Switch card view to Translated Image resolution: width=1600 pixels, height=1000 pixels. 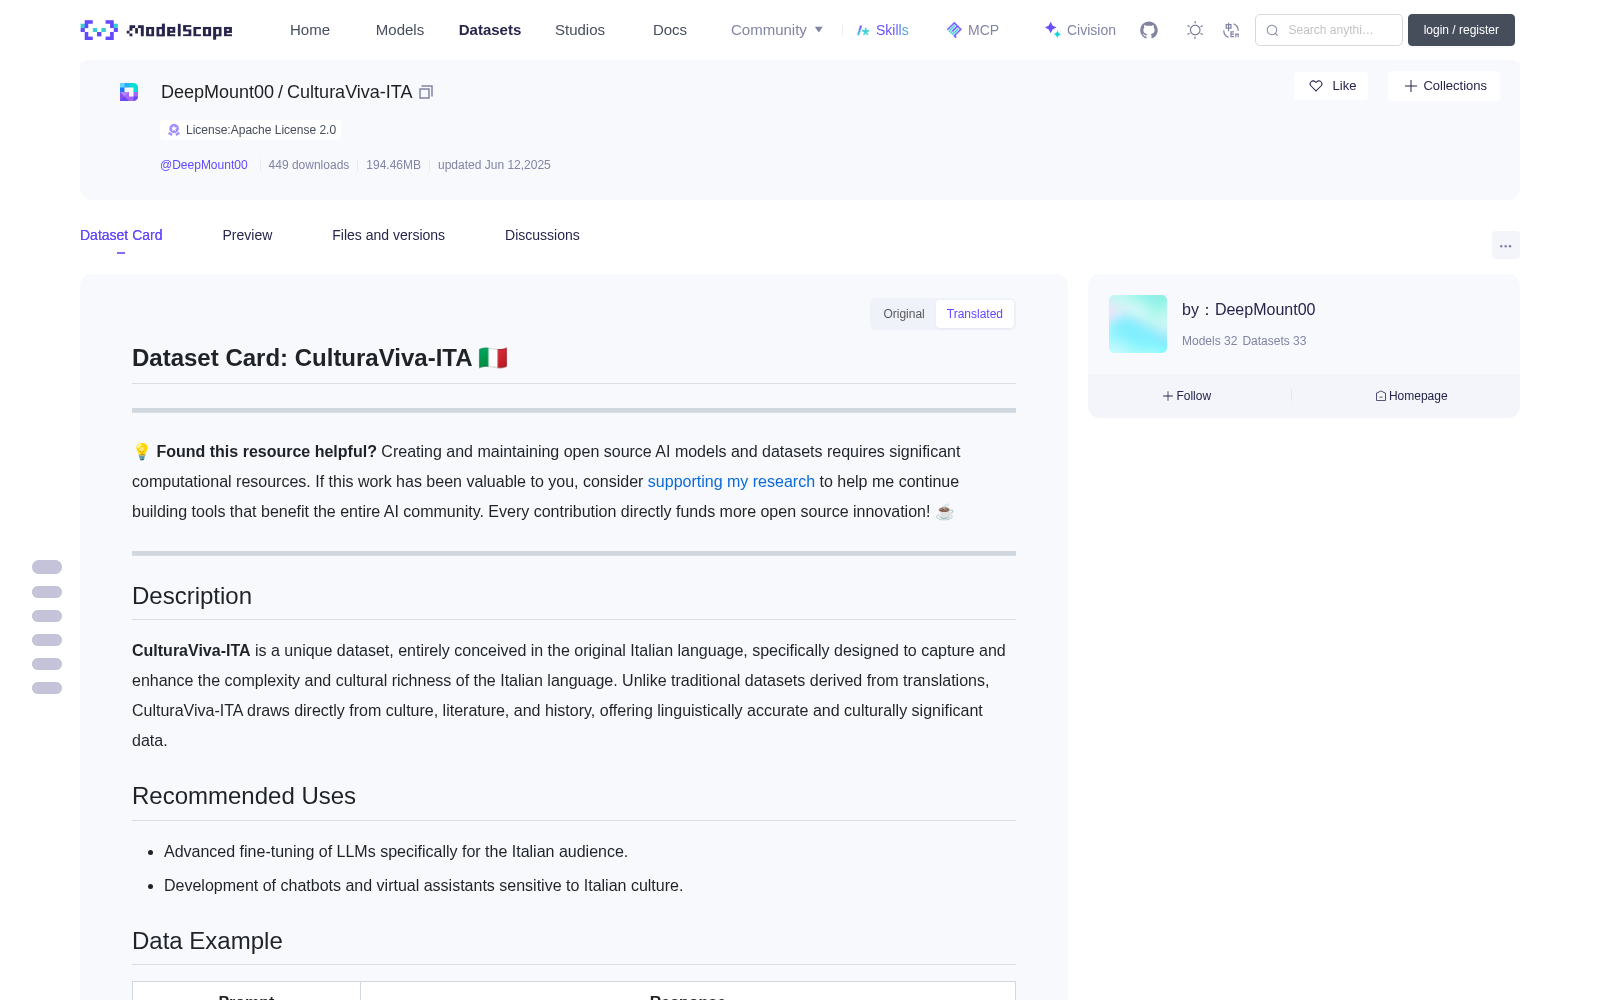pyautogui.click(x=975, y=314)
